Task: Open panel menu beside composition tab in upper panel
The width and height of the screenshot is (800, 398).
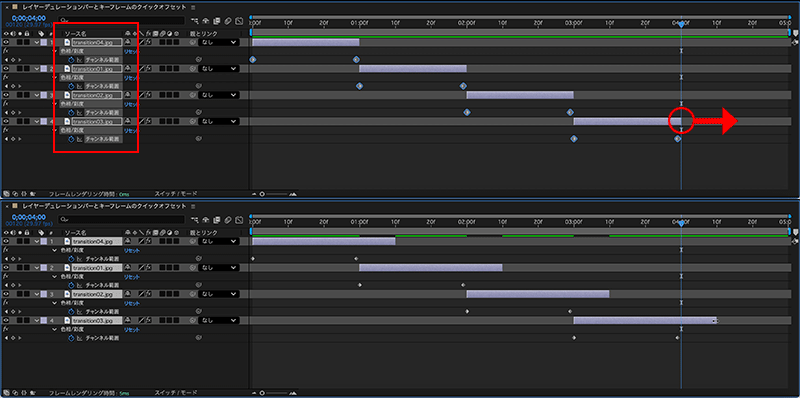Action: point(192,8)
